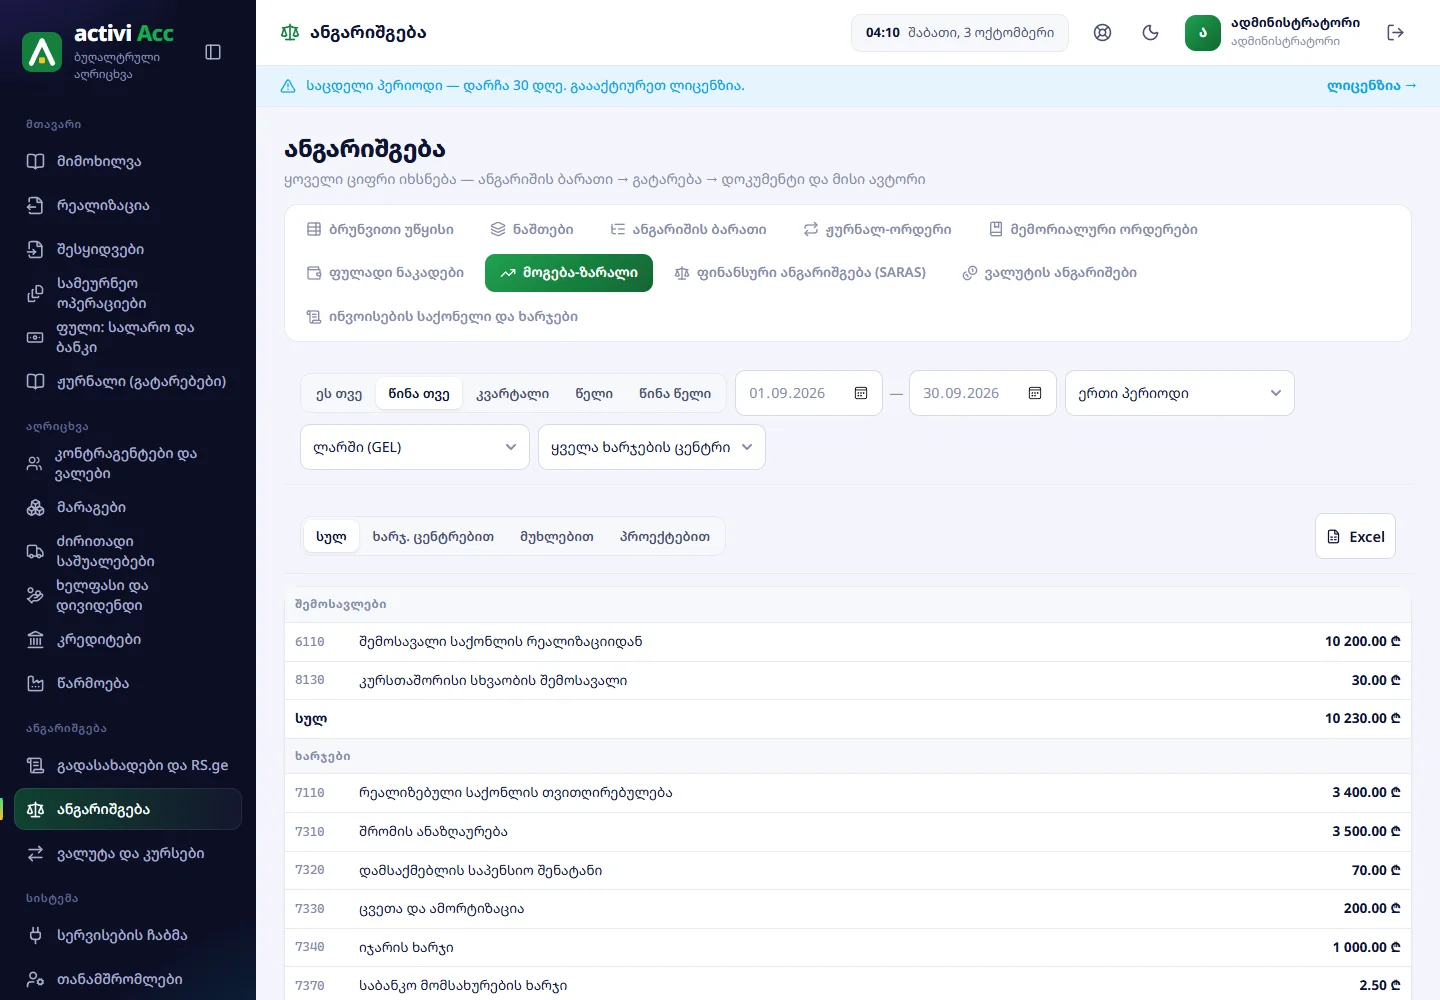Toggle dark mode moon icon
Image resolution: width=1440 pixels, height=1000 pixels.
(1151, 33)
